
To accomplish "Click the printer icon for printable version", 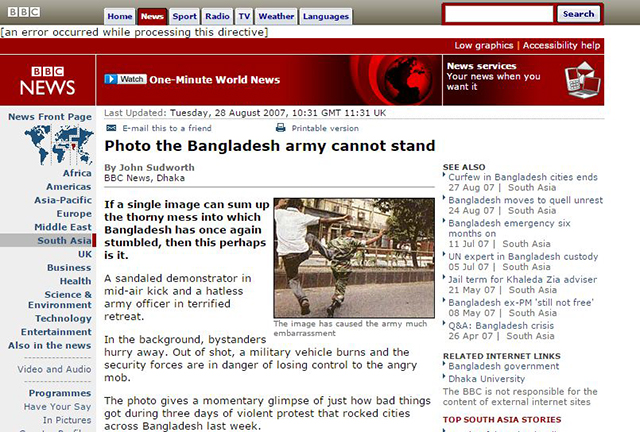I will pyautogui.click(x=280, y=128).
